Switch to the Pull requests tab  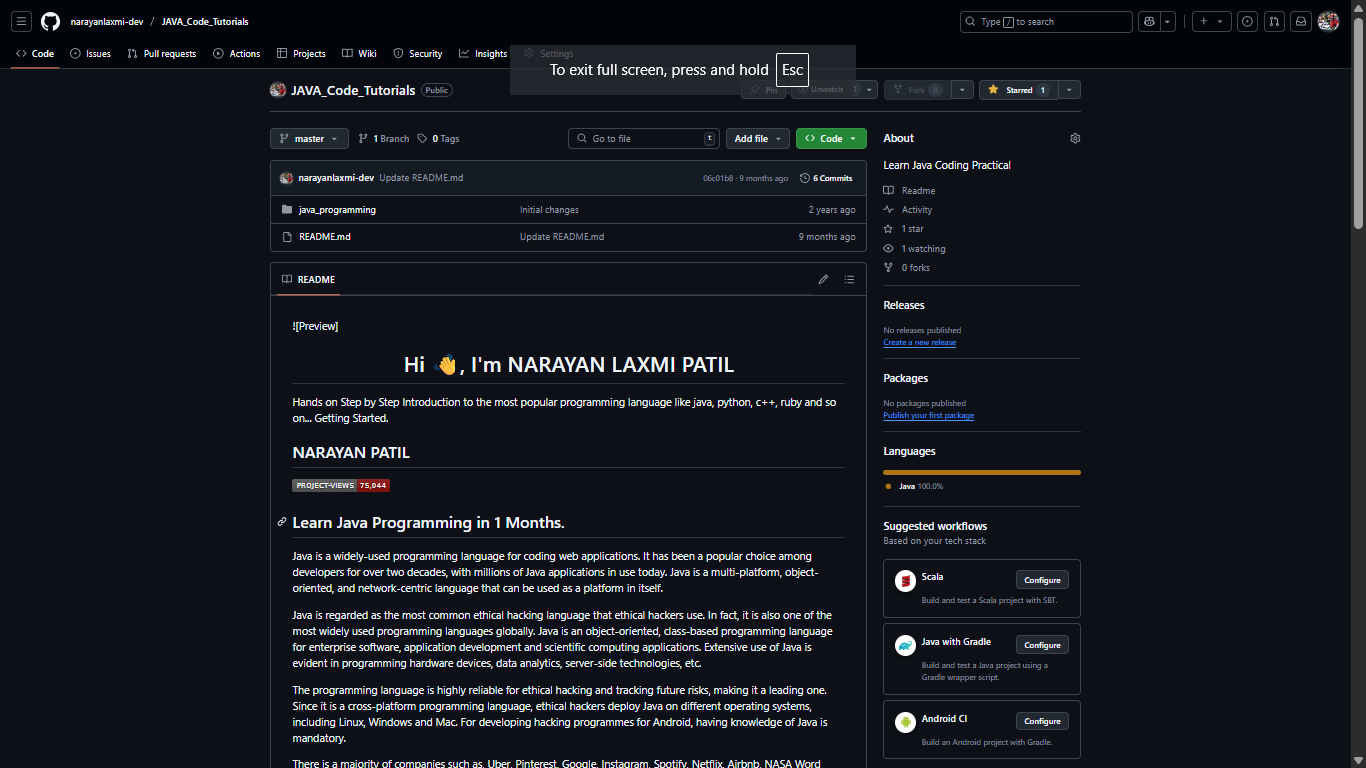162,54
